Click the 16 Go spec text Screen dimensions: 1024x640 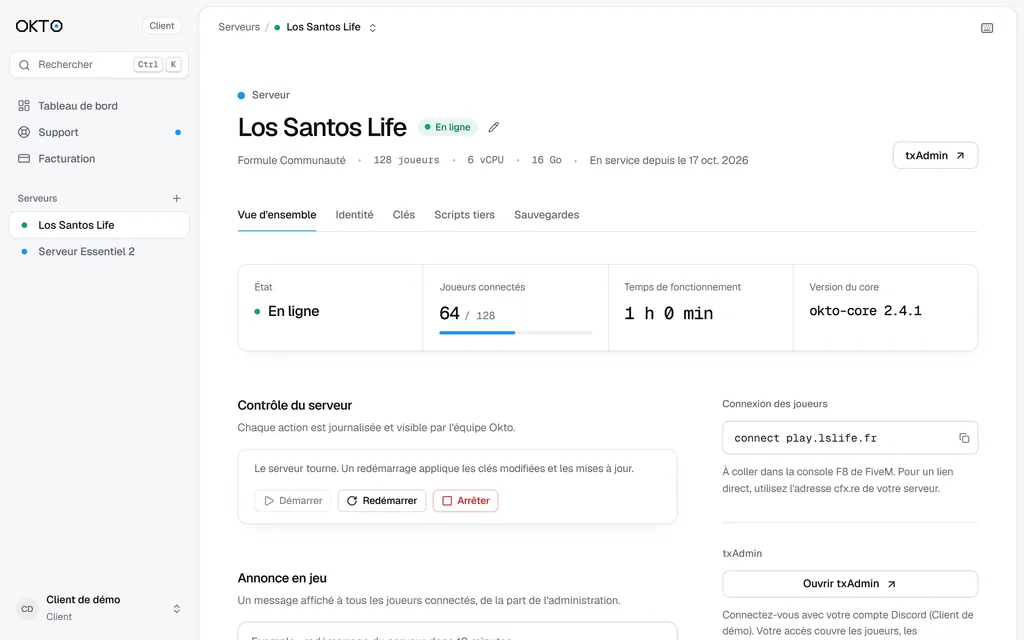(x=547, y=160)
